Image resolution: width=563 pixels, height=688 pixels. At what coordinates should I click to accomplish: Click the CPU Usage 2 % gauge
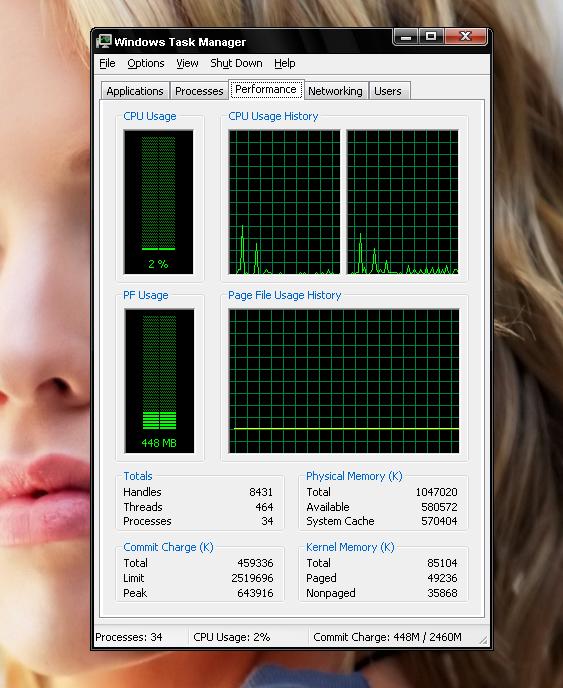[x=158, y=202]
